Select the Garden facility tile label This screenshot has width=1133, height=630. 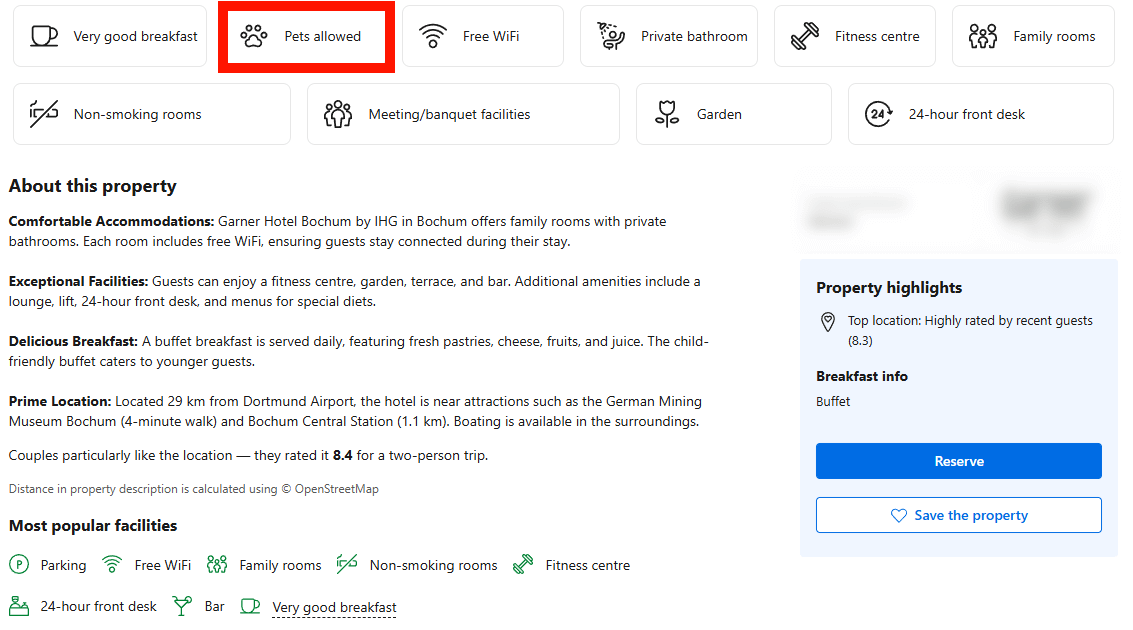[719, 114]
